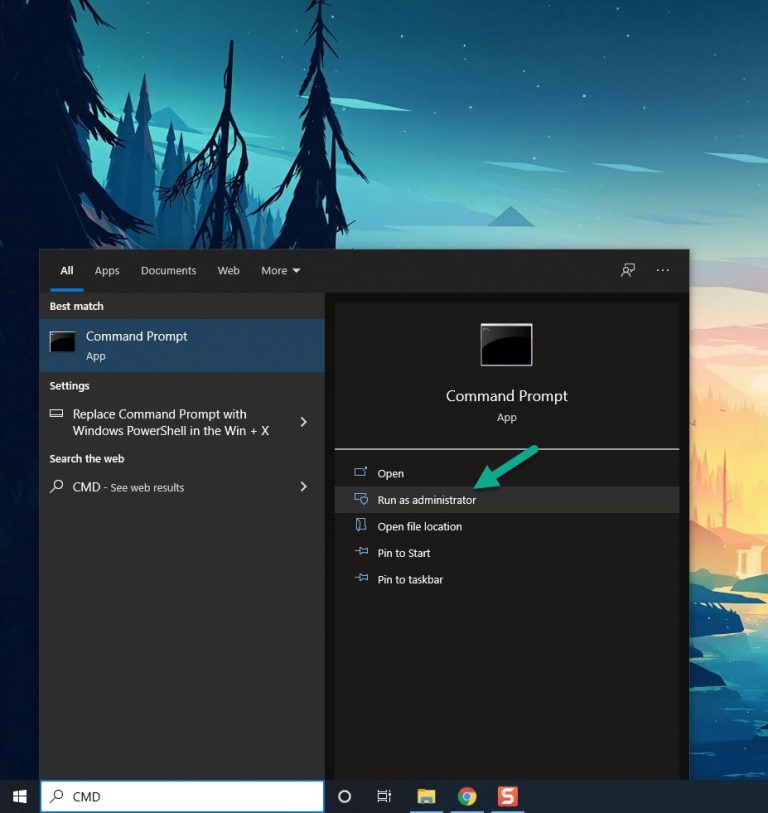
Task: Expand the arrow next to the CMD web results
Action: pos(304,486)
